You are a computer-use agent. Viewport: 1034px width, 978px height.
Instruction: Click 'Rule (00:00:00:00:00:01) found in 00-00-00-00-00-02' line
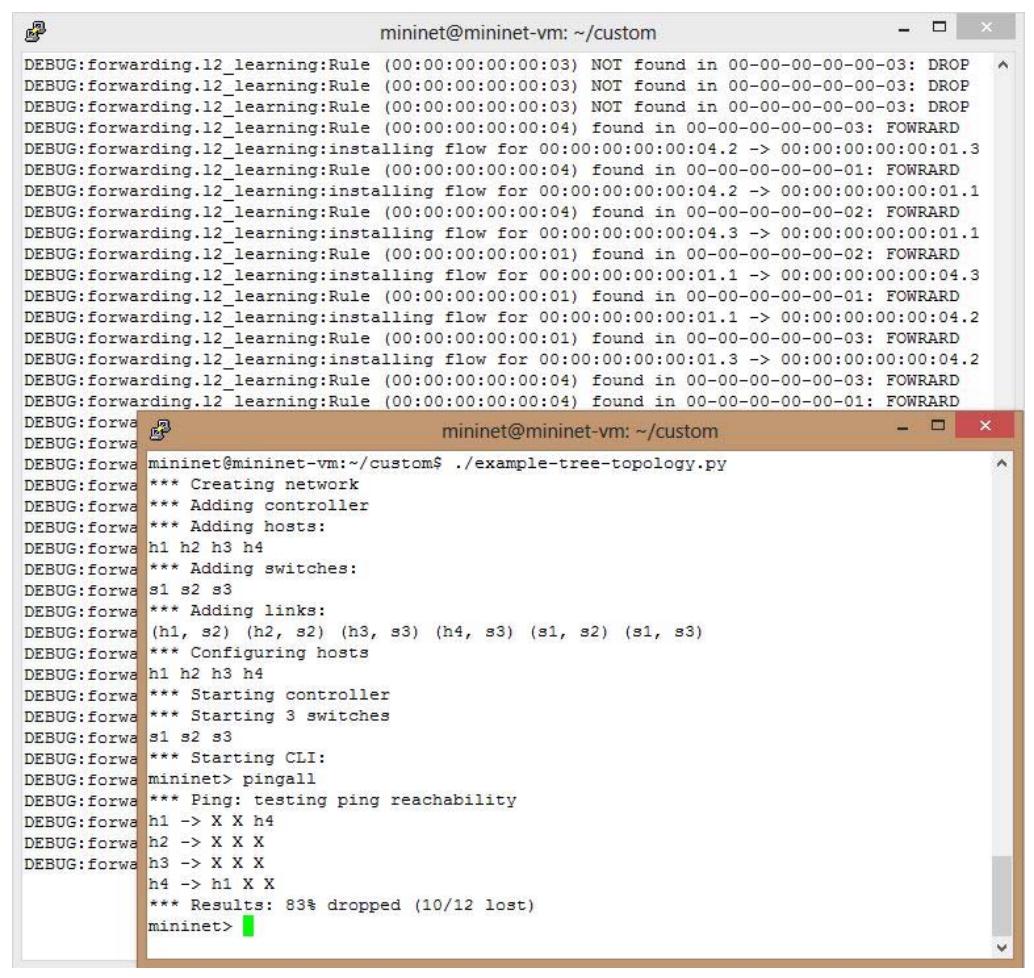click(492, 255)
